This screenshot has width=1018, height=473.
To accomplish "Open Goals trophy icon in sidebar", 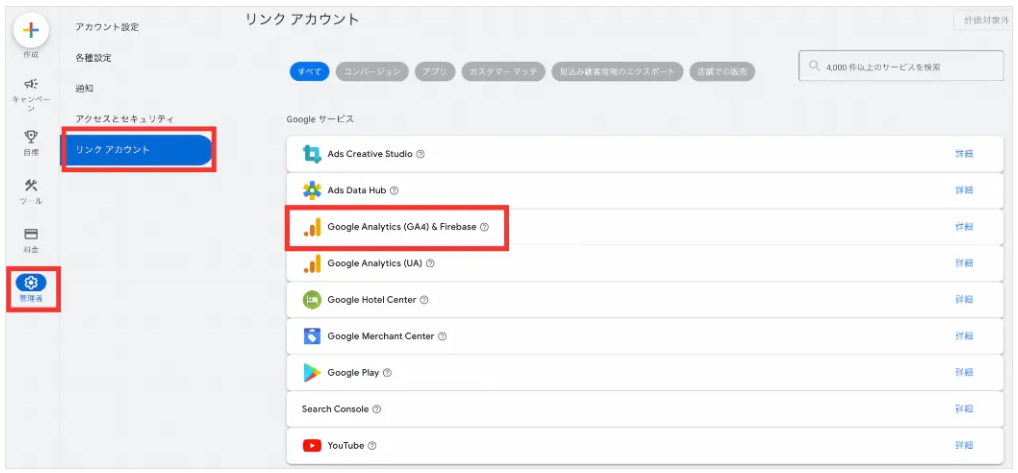I will click(31, 136).
